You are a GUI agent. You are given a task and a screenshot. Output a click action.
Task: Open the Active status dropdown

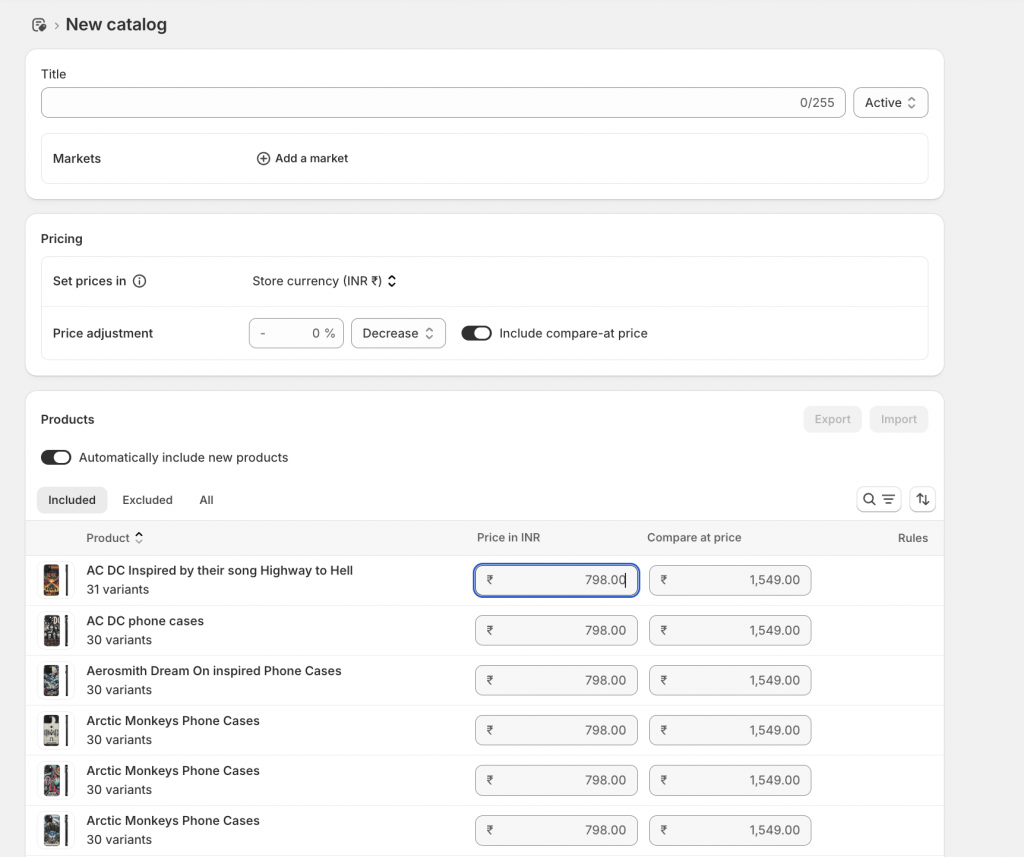click(x=889, y=102)
